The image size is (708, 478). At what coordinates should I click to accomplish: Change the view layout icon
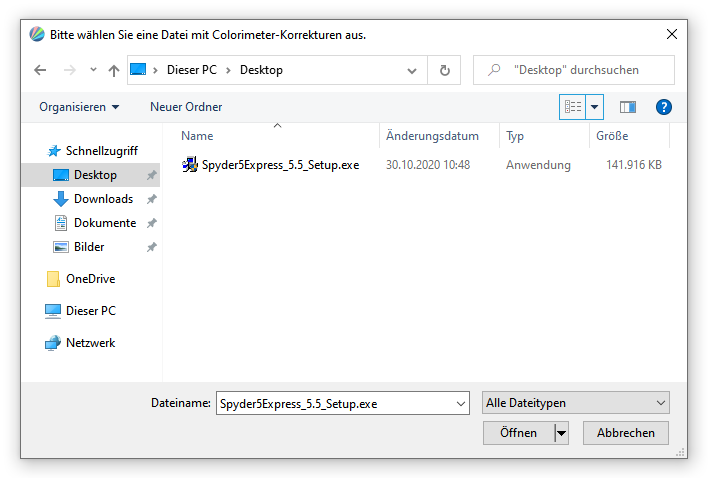pos(573,107)
